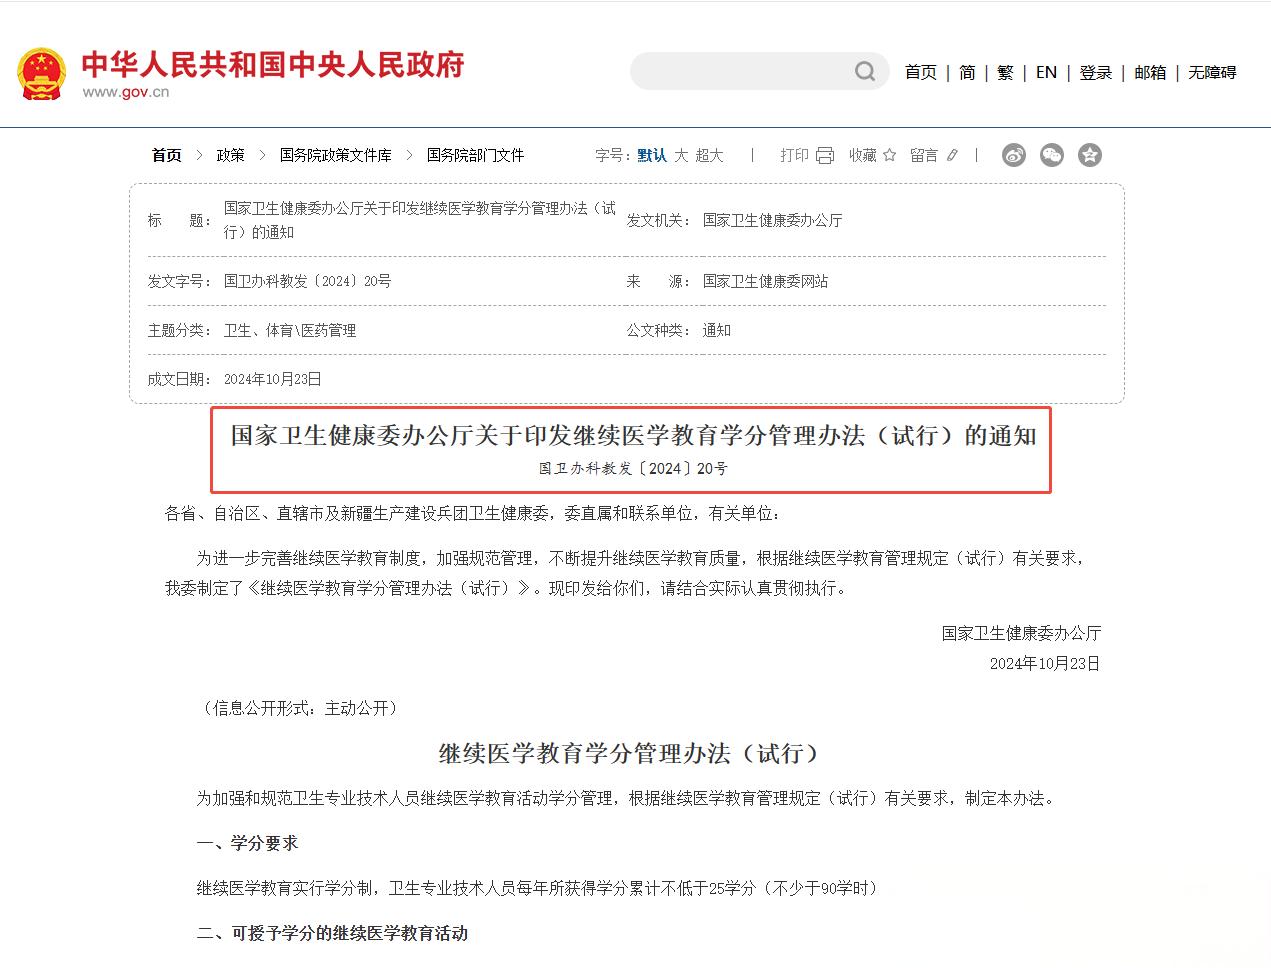The width and height of the screenshot is (1271, 968).
Task: Switch to simplified Chinese 简
Action: click(967, 72)
